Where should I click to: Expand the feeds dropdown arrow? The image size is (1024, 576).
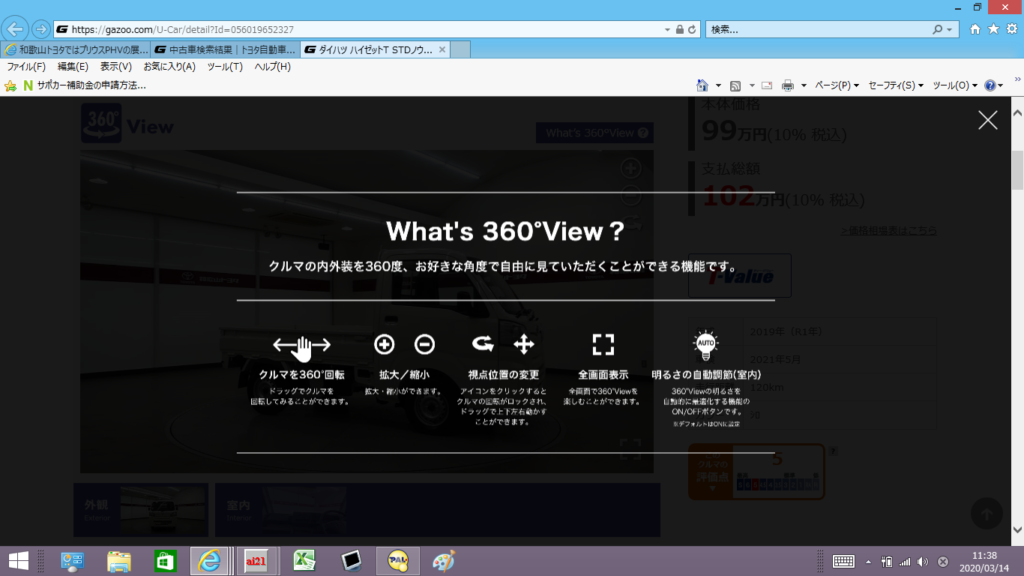point(752,86)
